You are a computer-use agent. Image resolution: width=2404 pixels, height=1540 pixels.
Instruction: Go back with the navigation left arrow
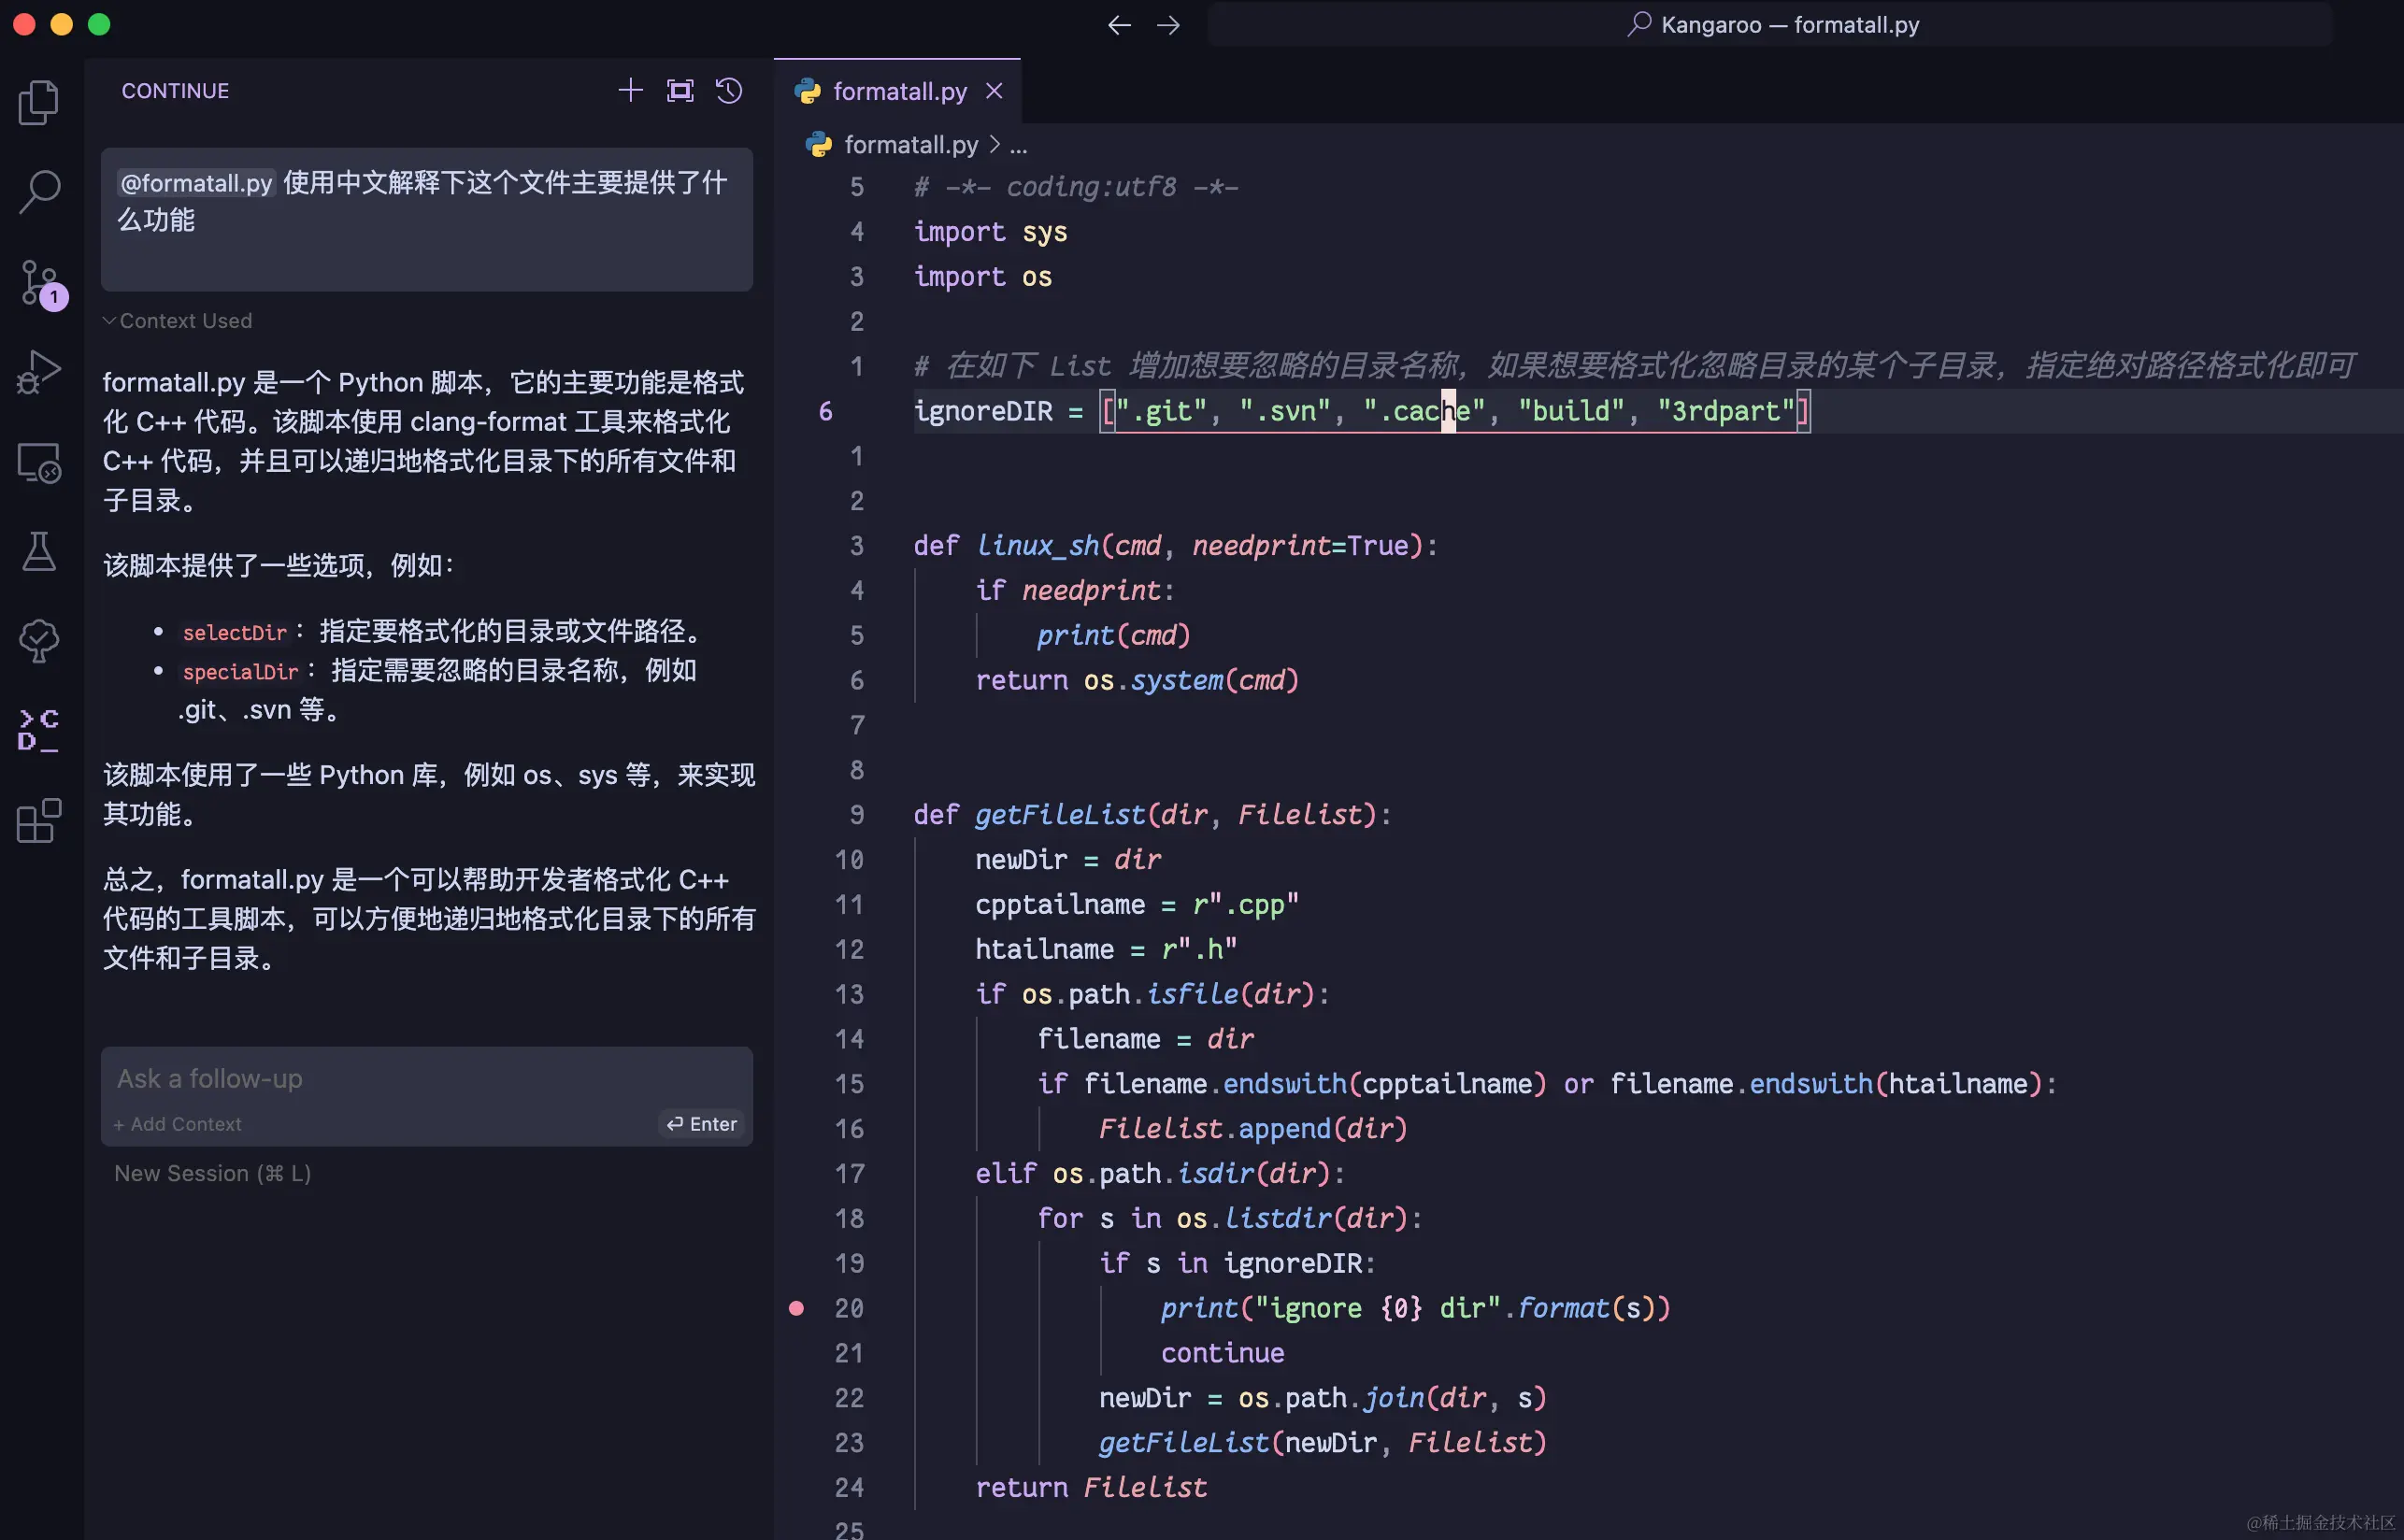(x=1119, y=25)
